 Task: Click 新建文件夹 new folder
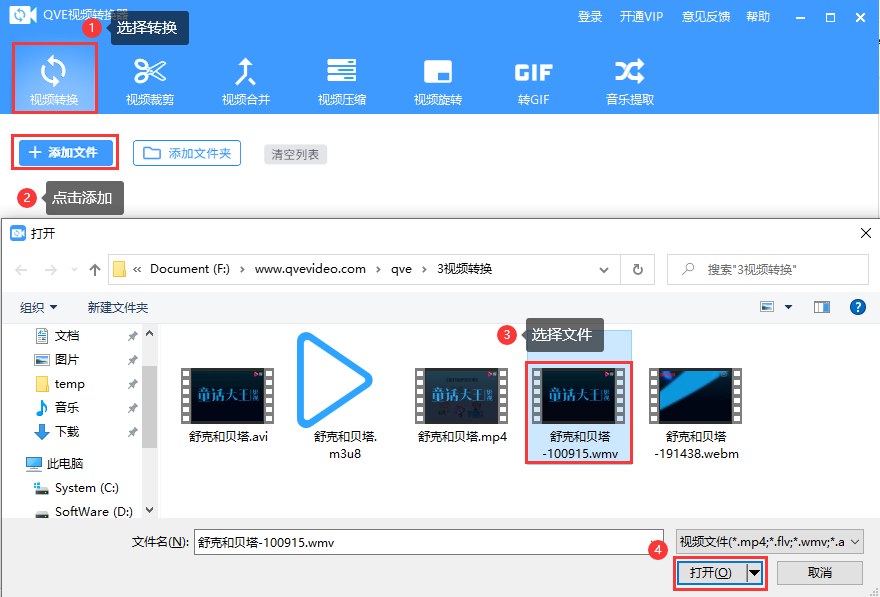[118, 307]
